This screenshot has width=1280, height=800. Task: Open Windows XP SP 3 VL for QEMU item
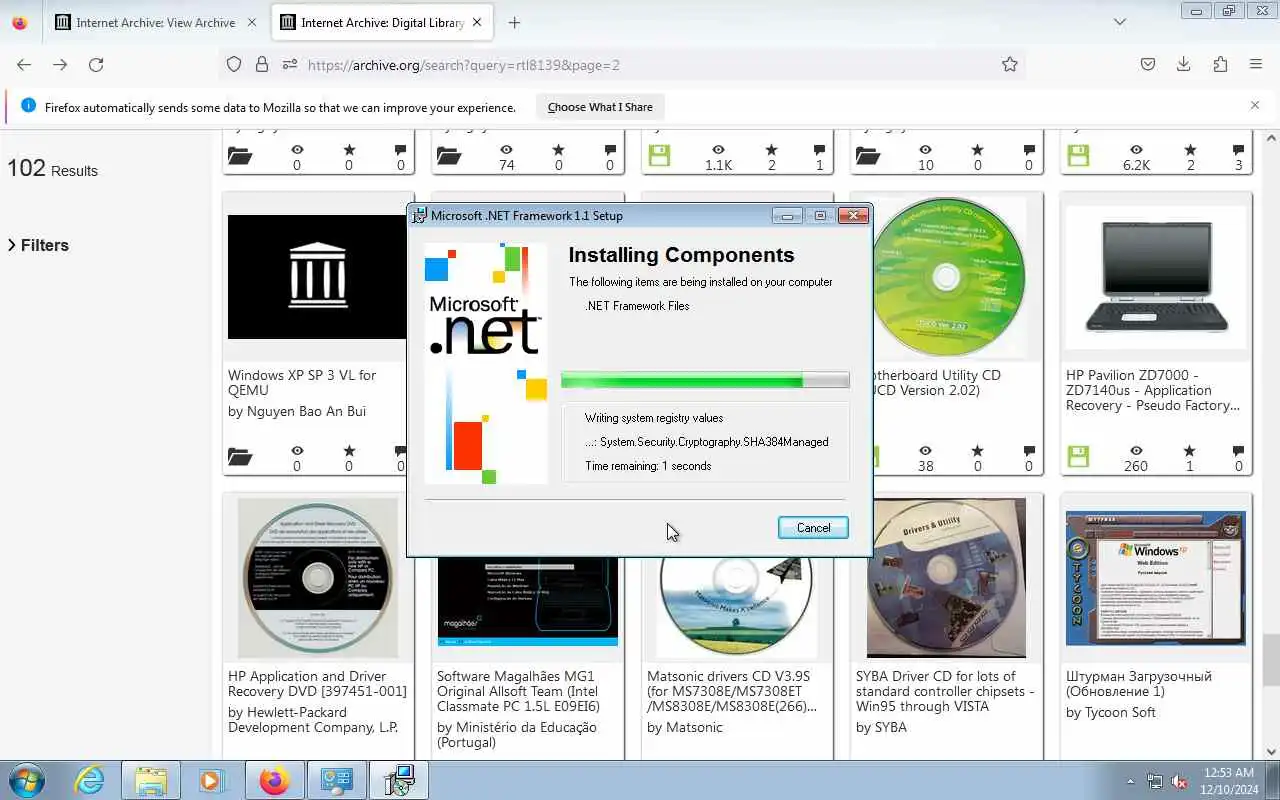point(302,382)
